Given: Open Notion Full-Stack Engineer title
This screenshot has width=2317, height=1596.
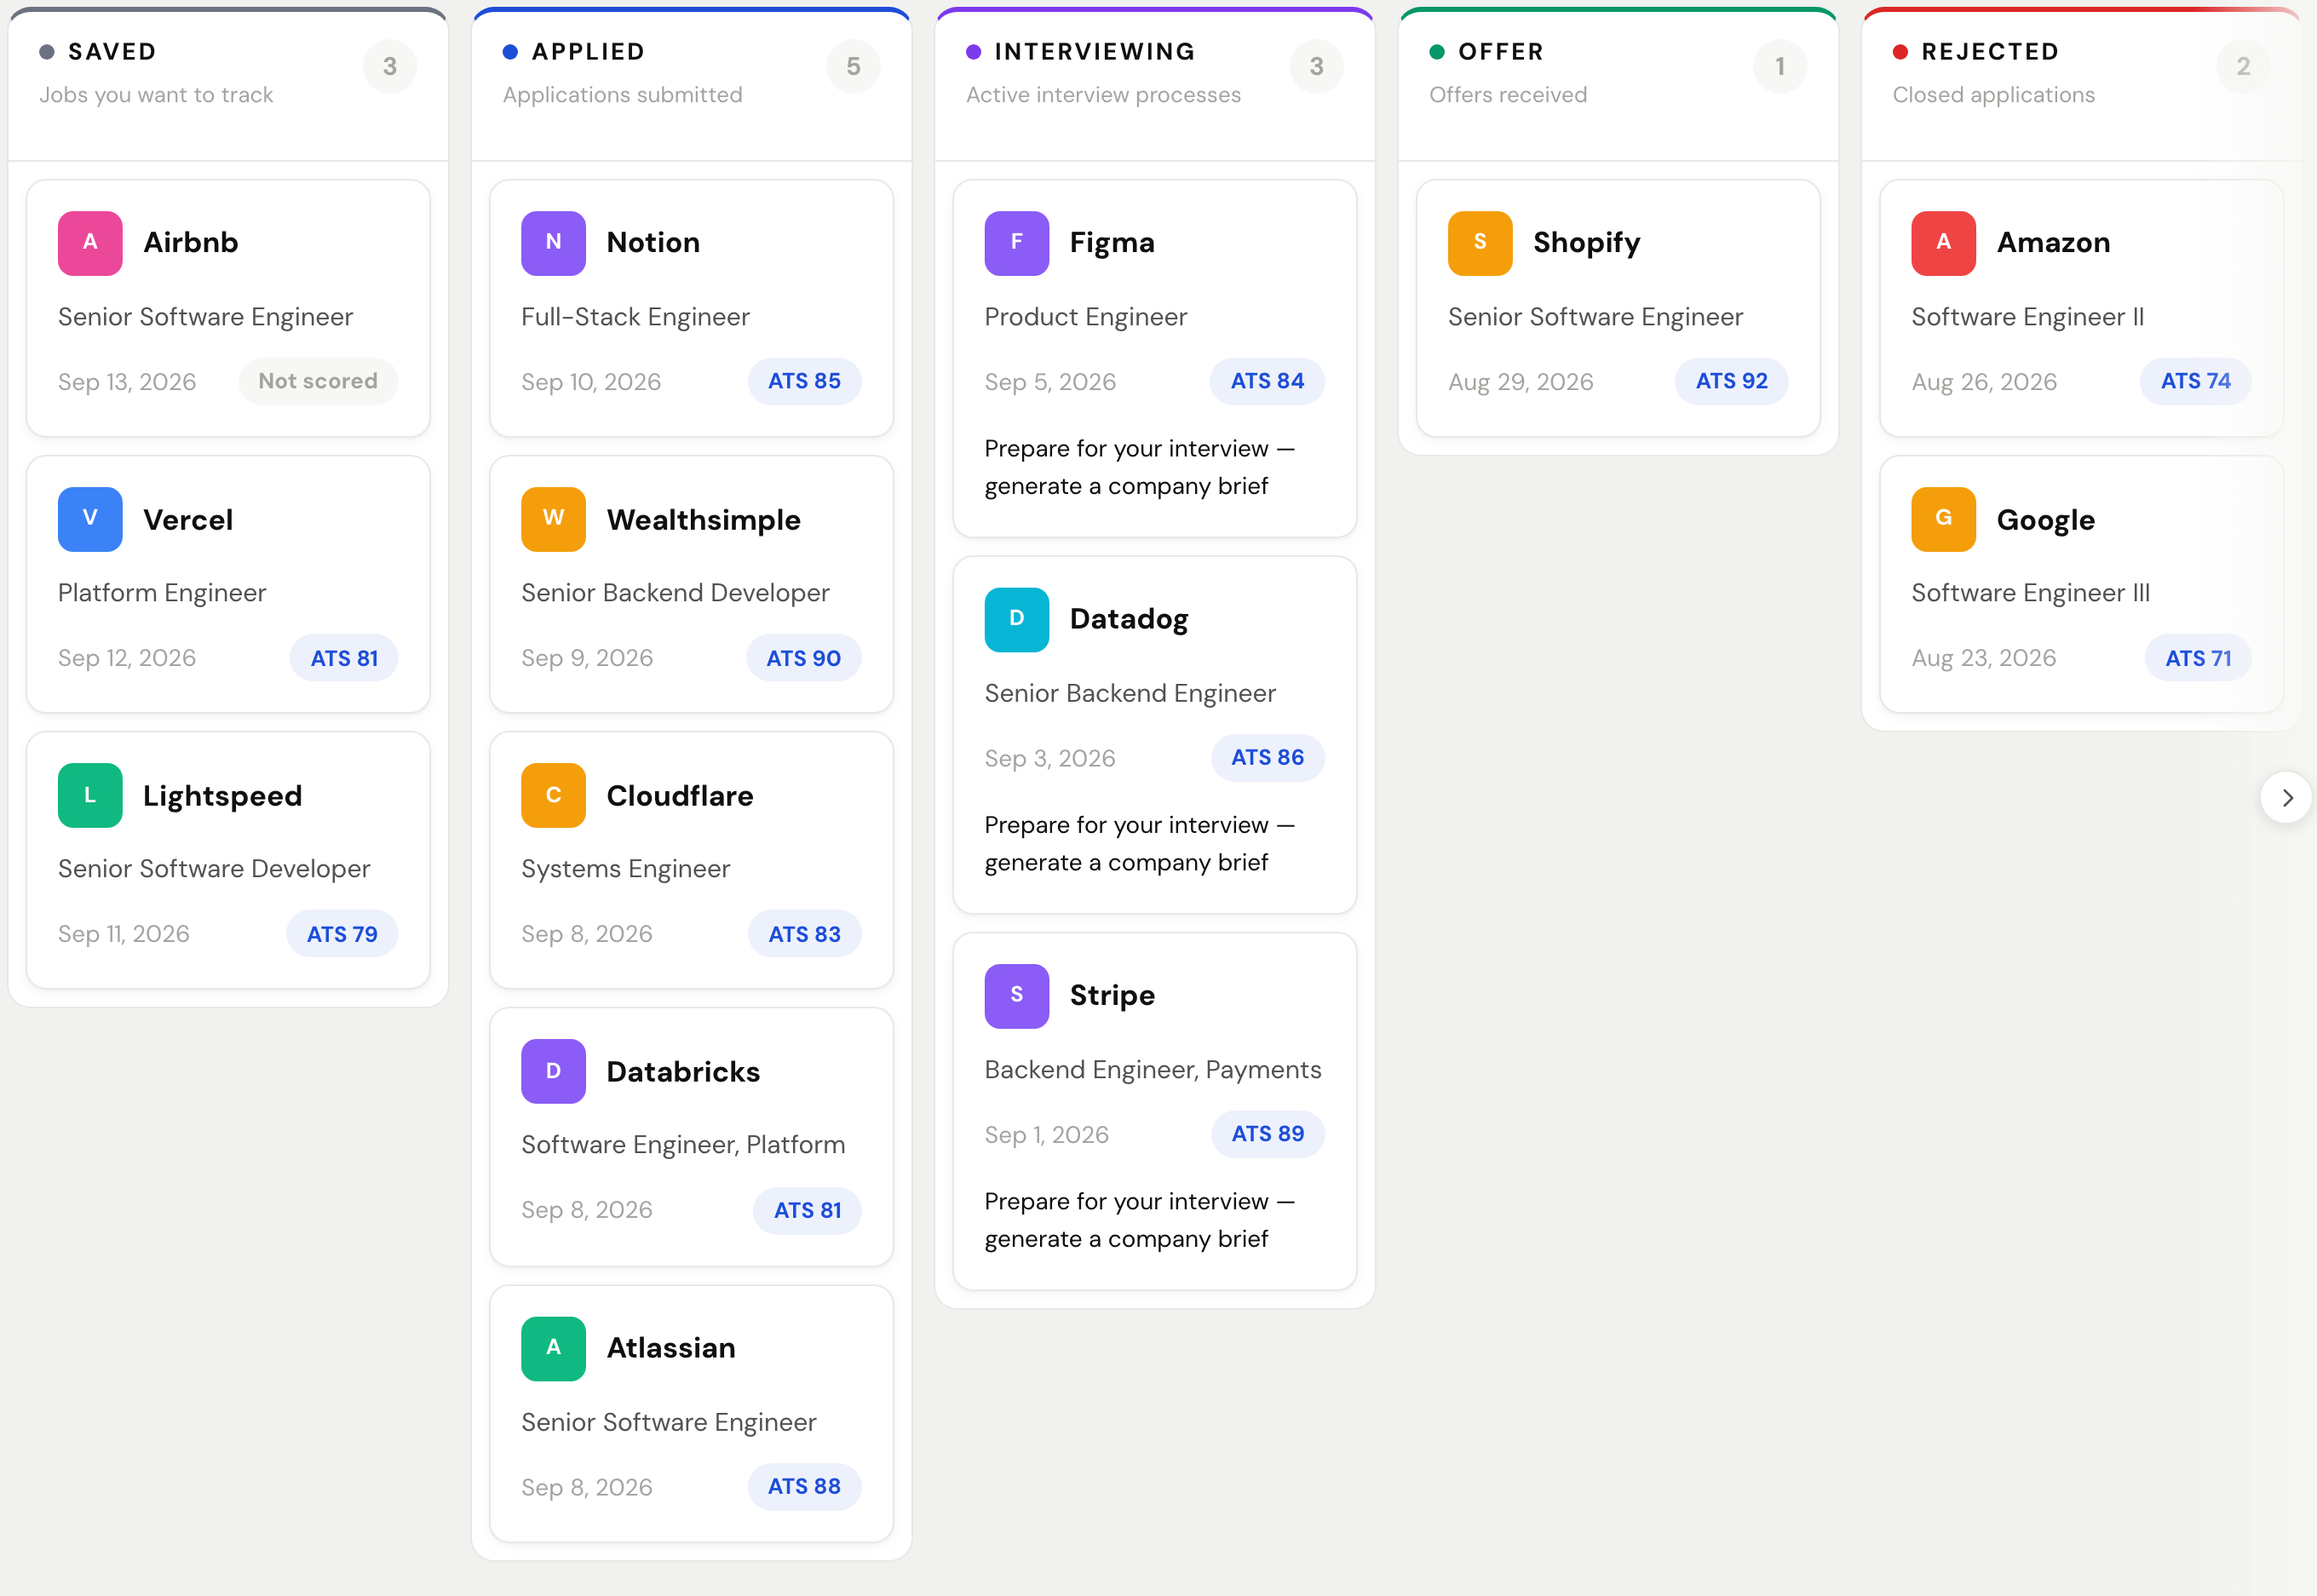Looking at the screenshot, I should 635,317.
